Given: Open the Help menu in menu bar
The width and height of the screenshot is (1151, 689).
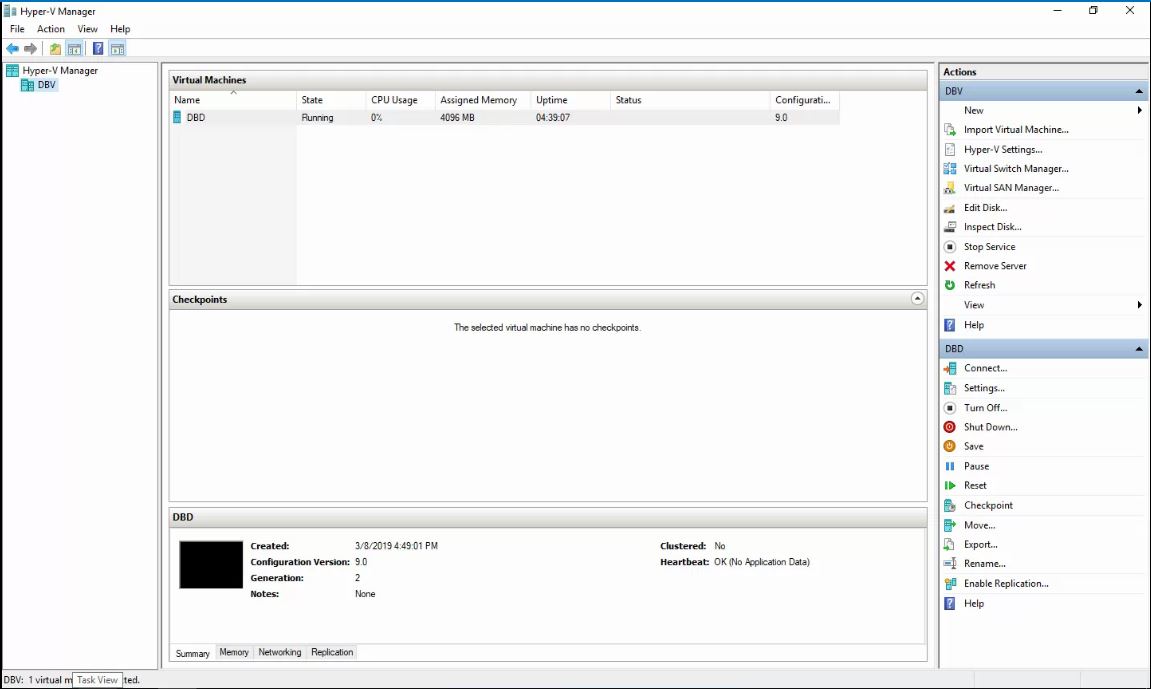Looking at the screenshot, I should tap(120, 29).
